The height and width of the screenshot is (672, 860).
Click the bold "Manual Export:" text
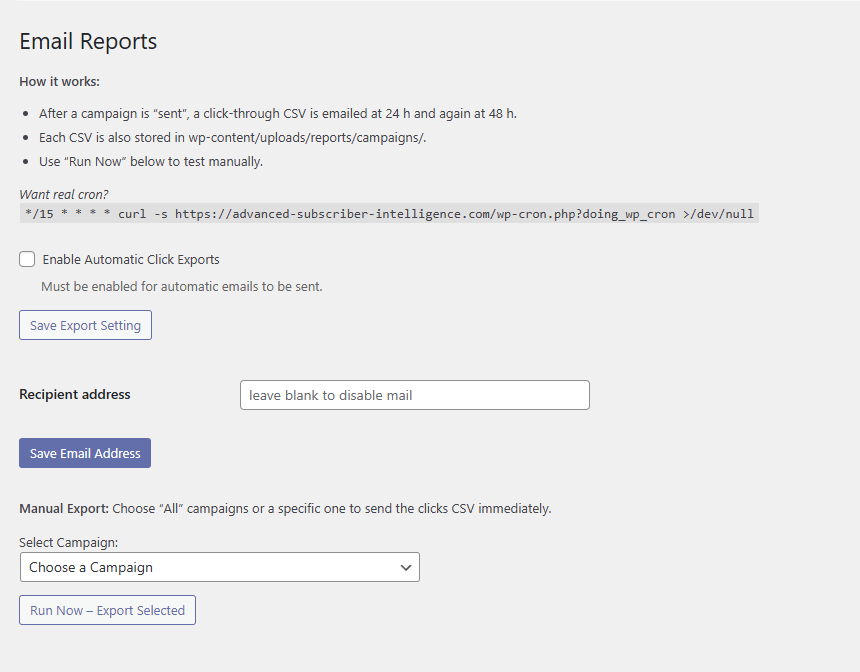tap(64, 508)
